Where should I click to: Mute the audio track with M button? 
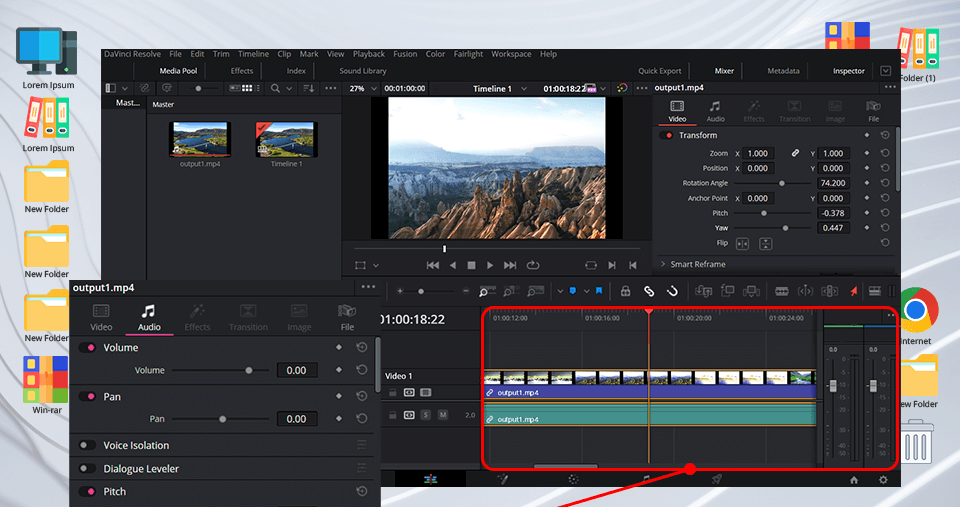tap(443, 415)
